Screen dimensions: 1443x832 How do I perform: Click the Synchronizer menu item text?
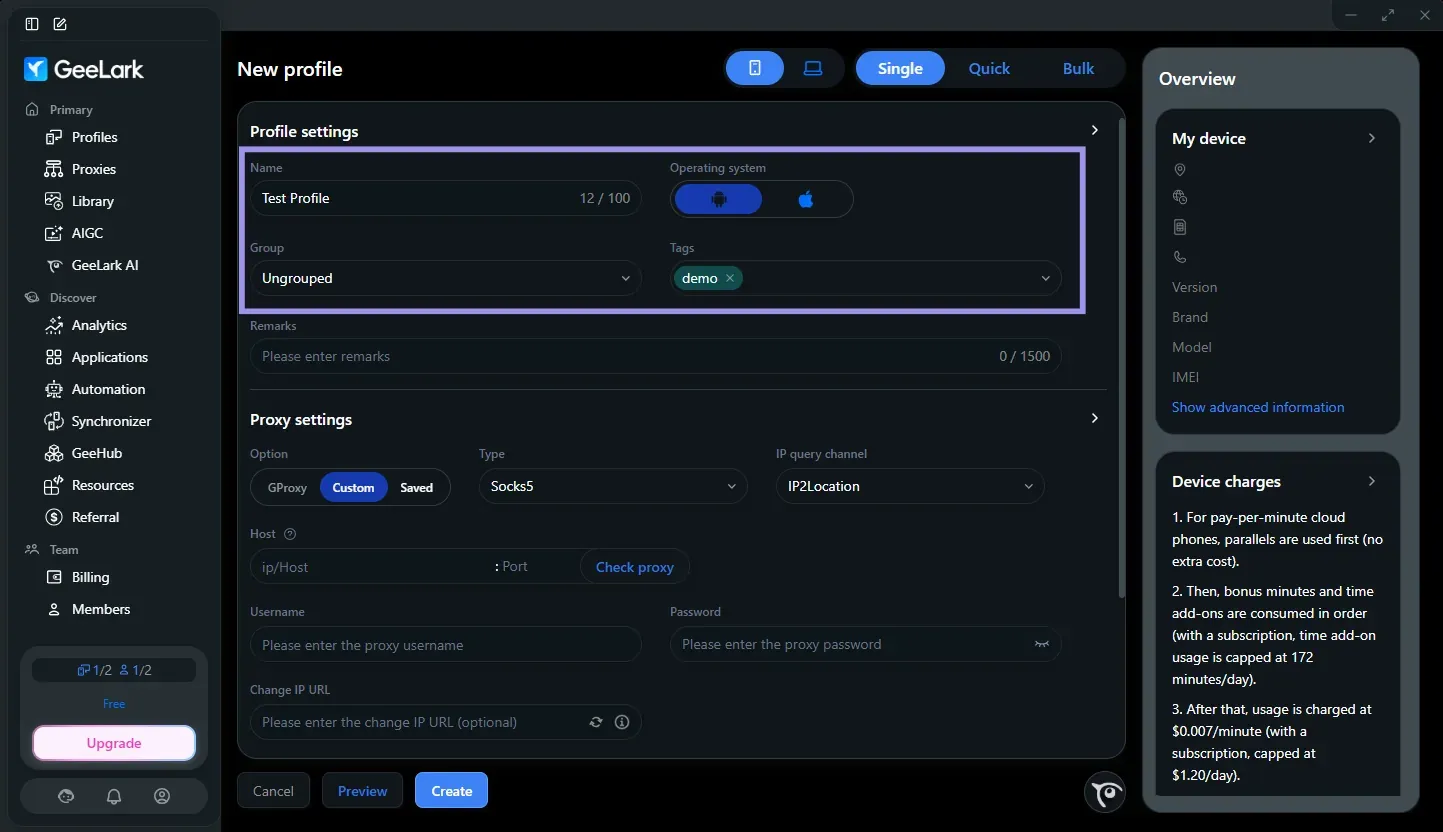(112, 421)
